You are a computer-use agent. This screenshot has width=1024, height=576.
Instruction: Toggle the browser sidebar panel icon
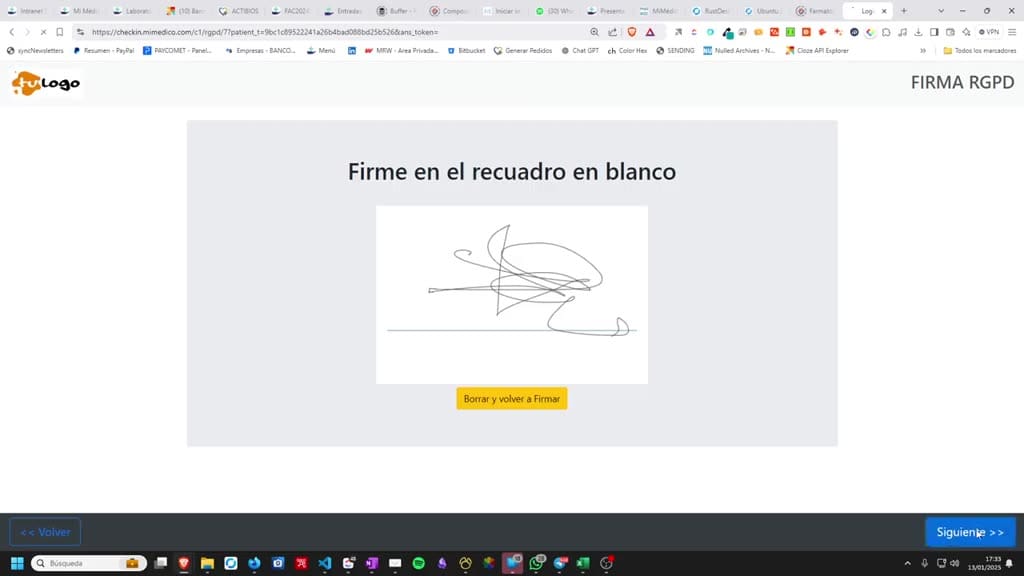[x=934, y=32]
